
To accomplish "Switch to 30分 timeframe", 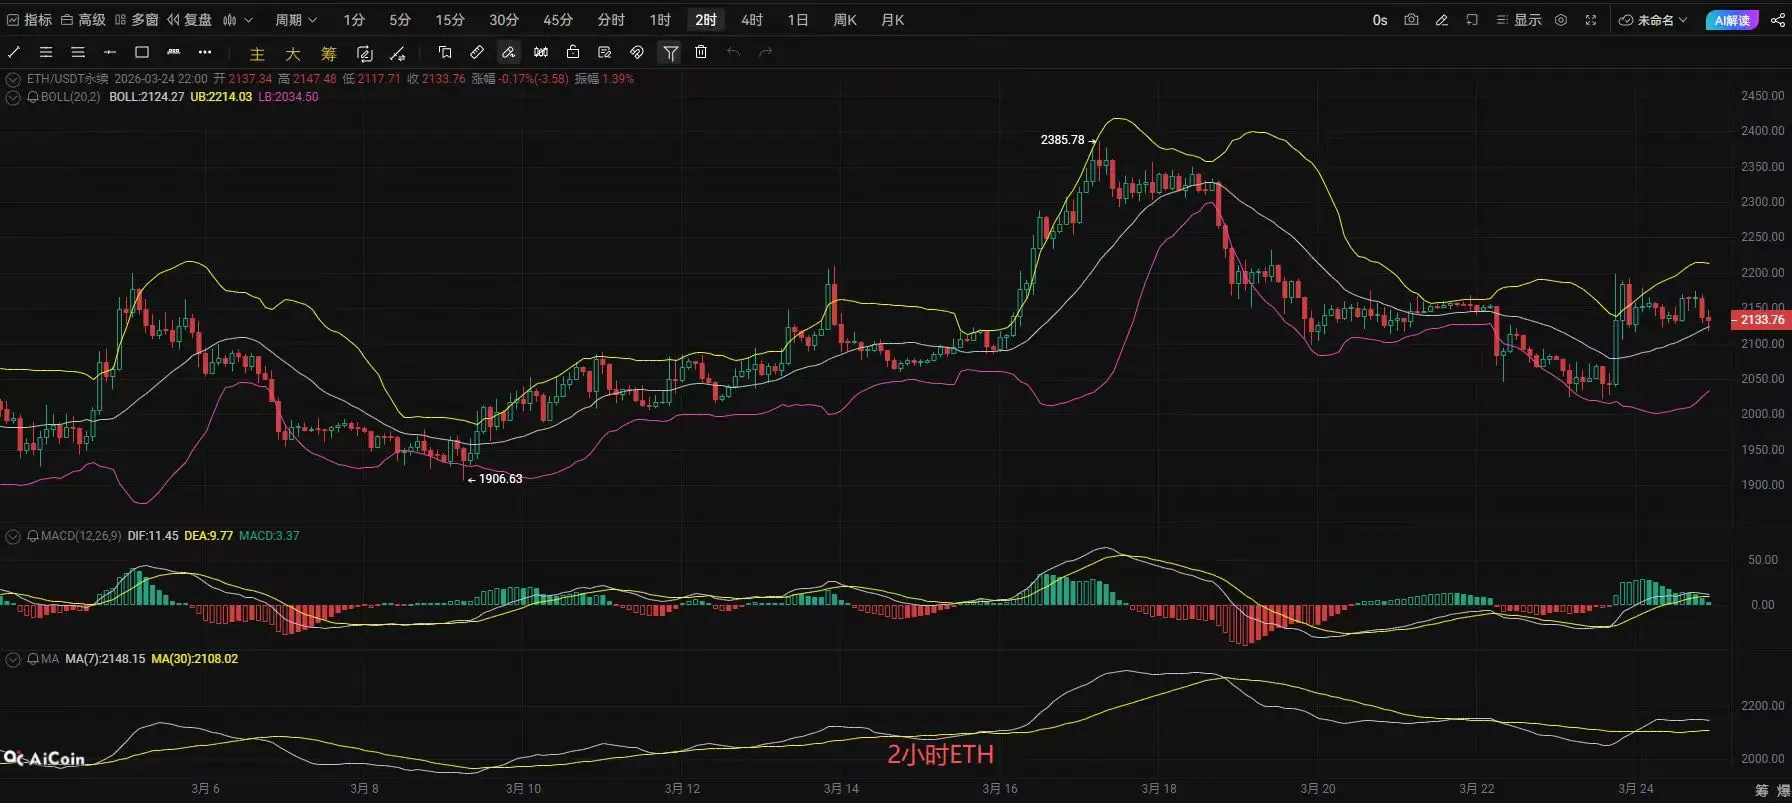I will point(504,20).
